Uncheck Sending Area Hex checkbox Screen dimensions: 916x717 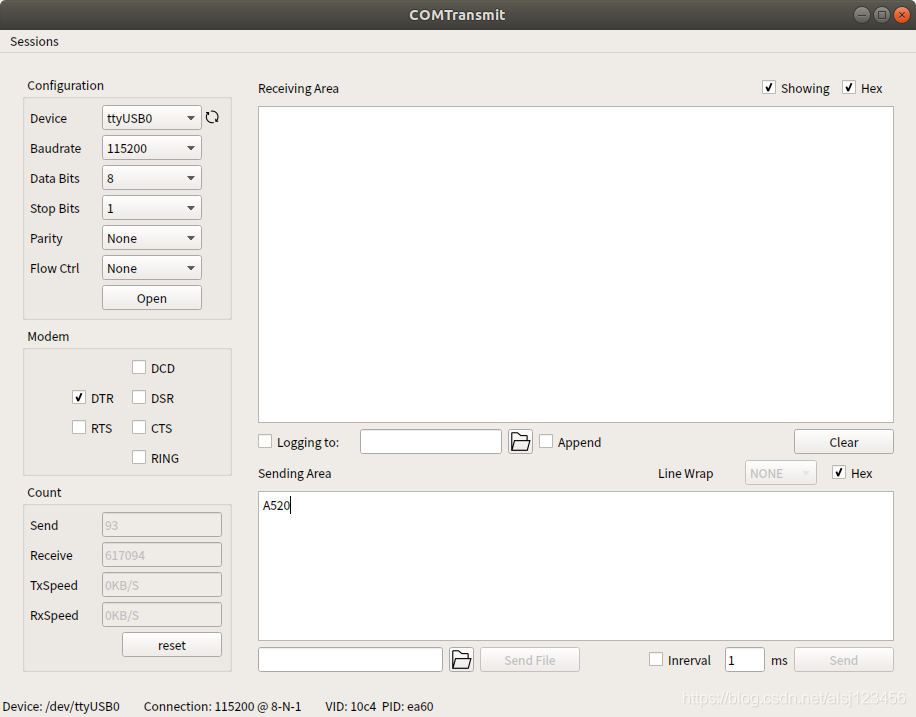coord(839,473)
